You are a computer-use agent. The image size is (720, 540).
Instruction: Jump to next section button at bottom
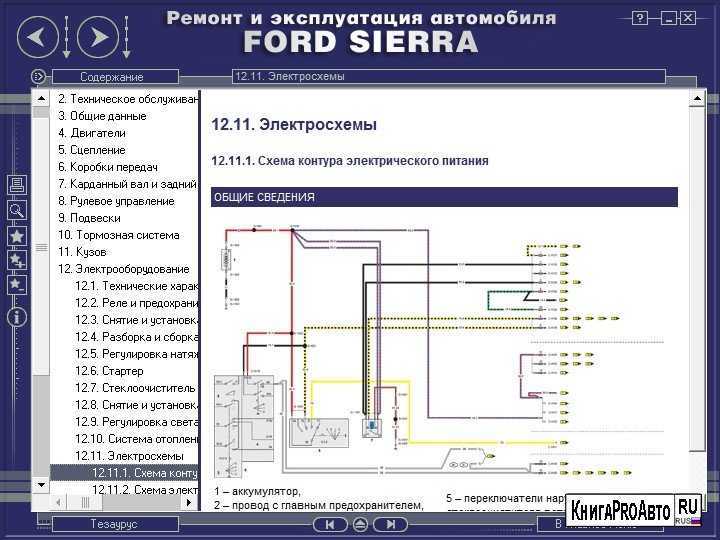tap(391, 524)
